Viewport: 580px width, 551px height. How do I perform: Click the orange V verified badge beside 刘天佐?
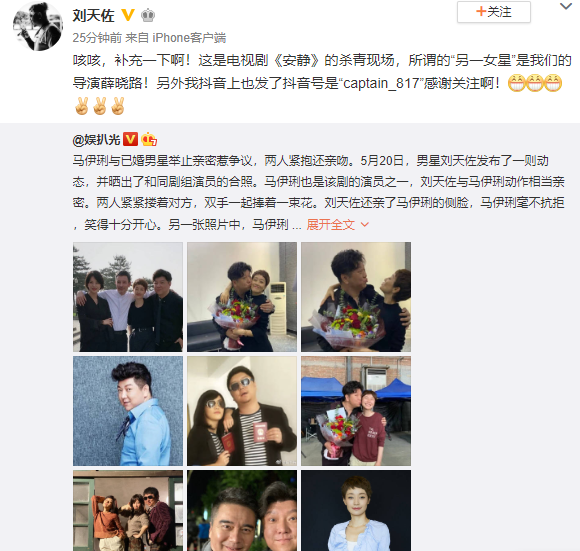(x=128, y=15)
